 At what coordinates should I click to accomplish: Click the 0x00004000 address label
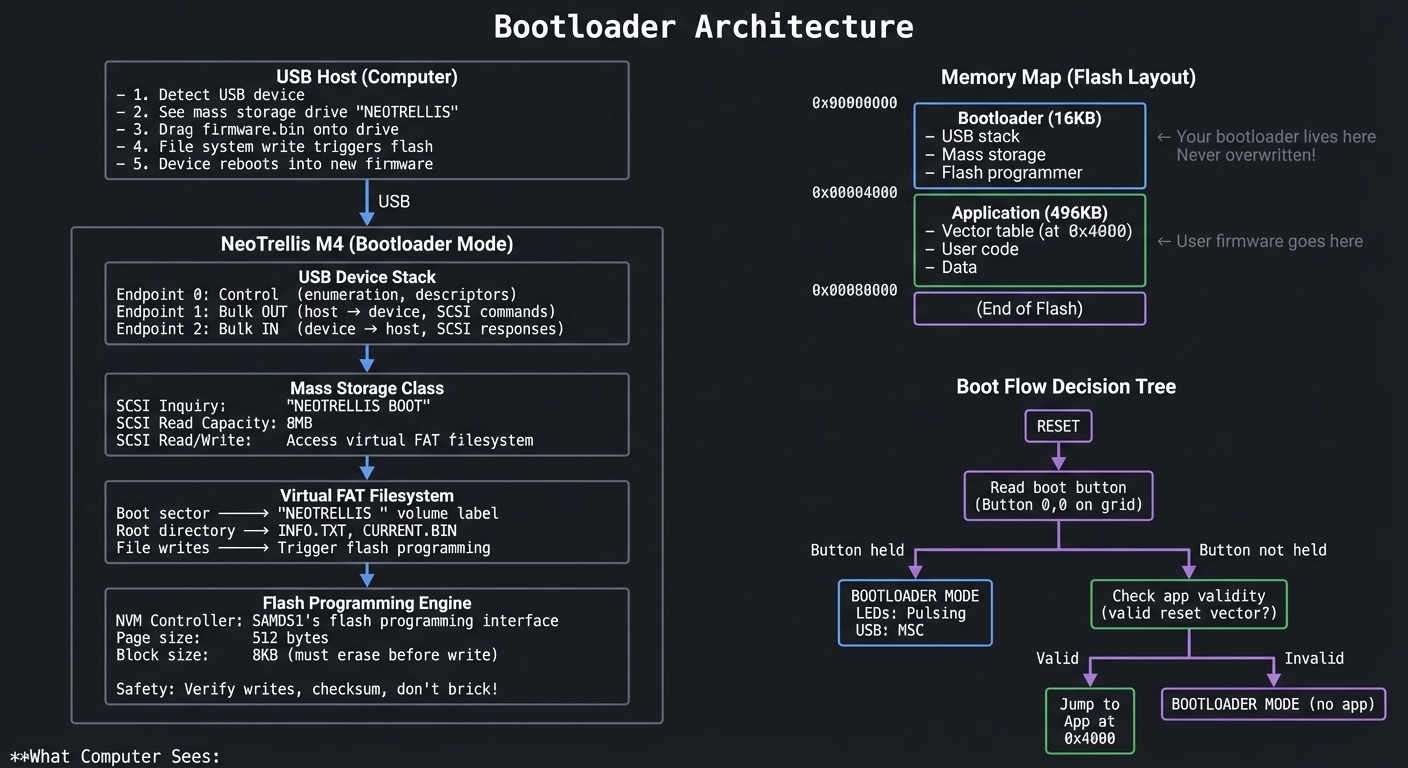854,192
